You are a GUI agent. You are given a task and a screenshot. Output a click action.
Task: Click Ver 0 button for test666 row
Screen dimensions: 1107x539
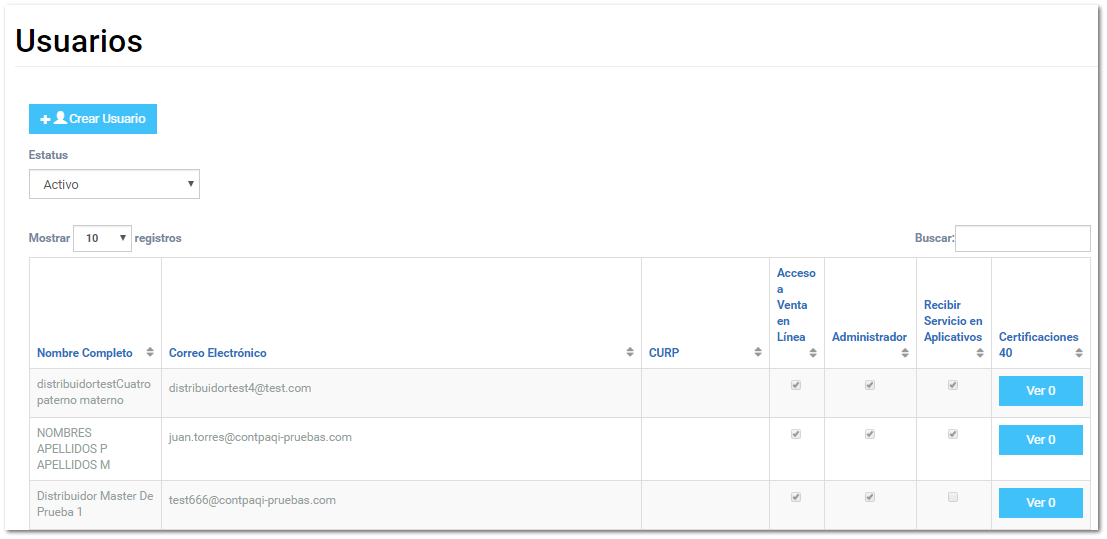pos(1040,503)
